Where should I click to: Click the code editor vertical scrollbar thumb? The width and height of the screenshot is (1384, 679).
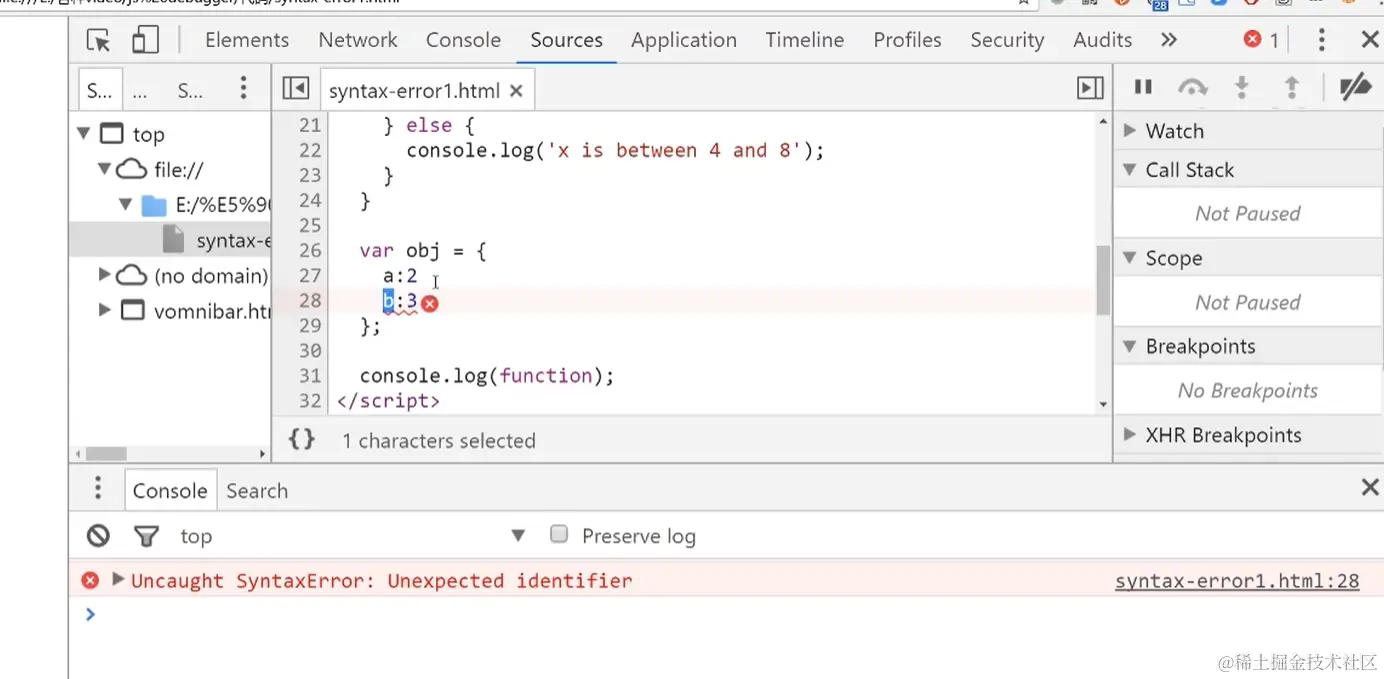coord(1103,280)
